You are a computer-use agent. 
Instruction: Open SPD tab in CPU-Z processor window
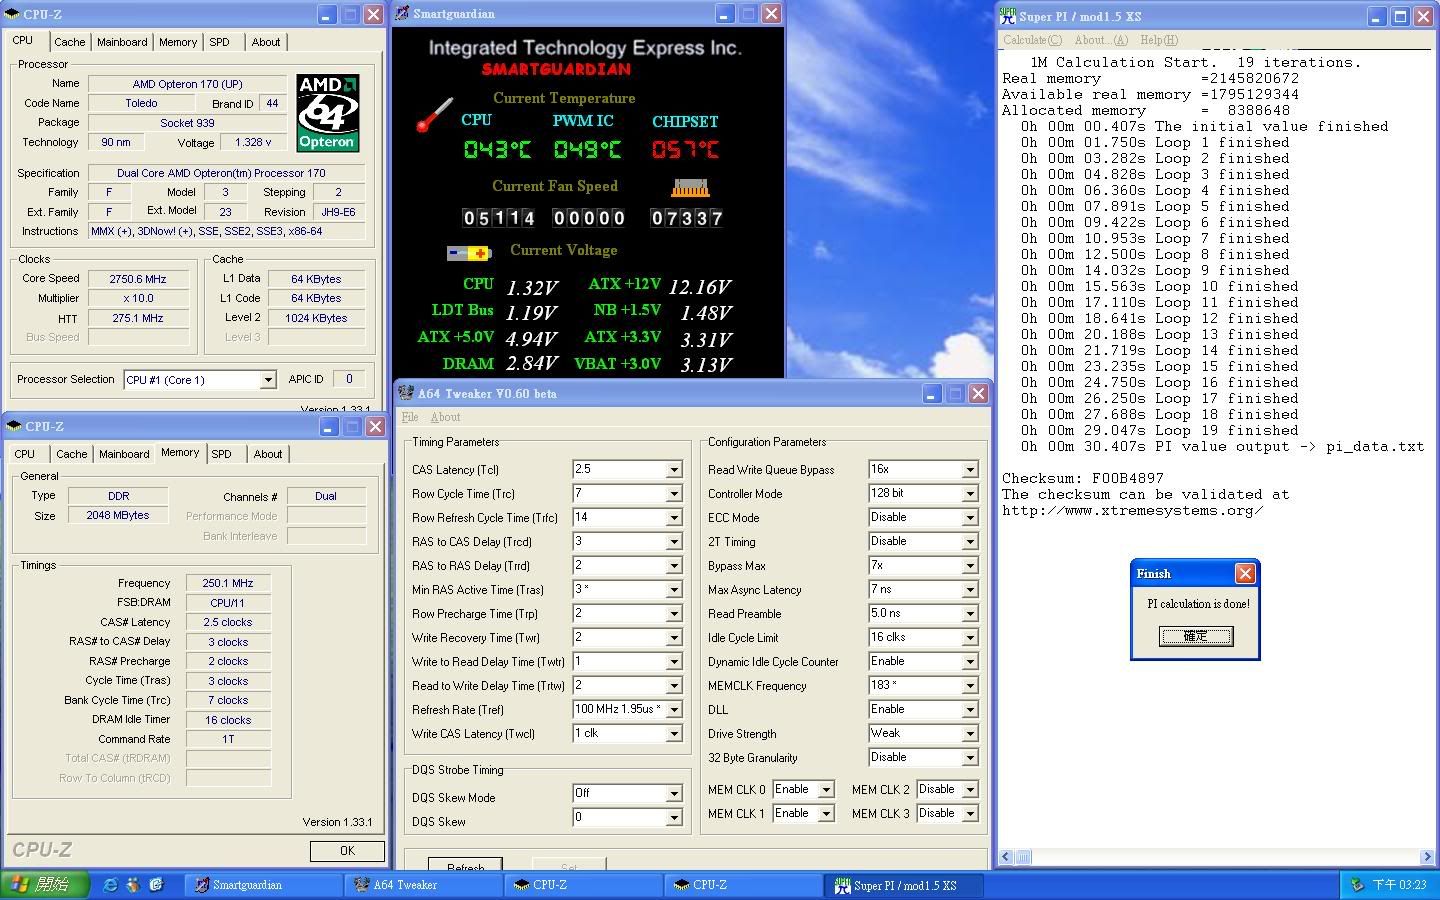point(219,42)
